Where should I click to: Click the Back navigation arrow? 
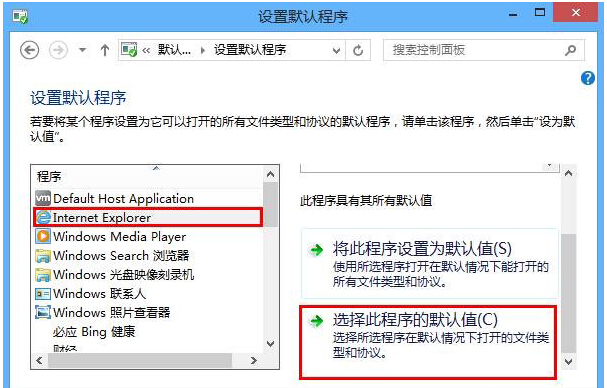point(30,50)
